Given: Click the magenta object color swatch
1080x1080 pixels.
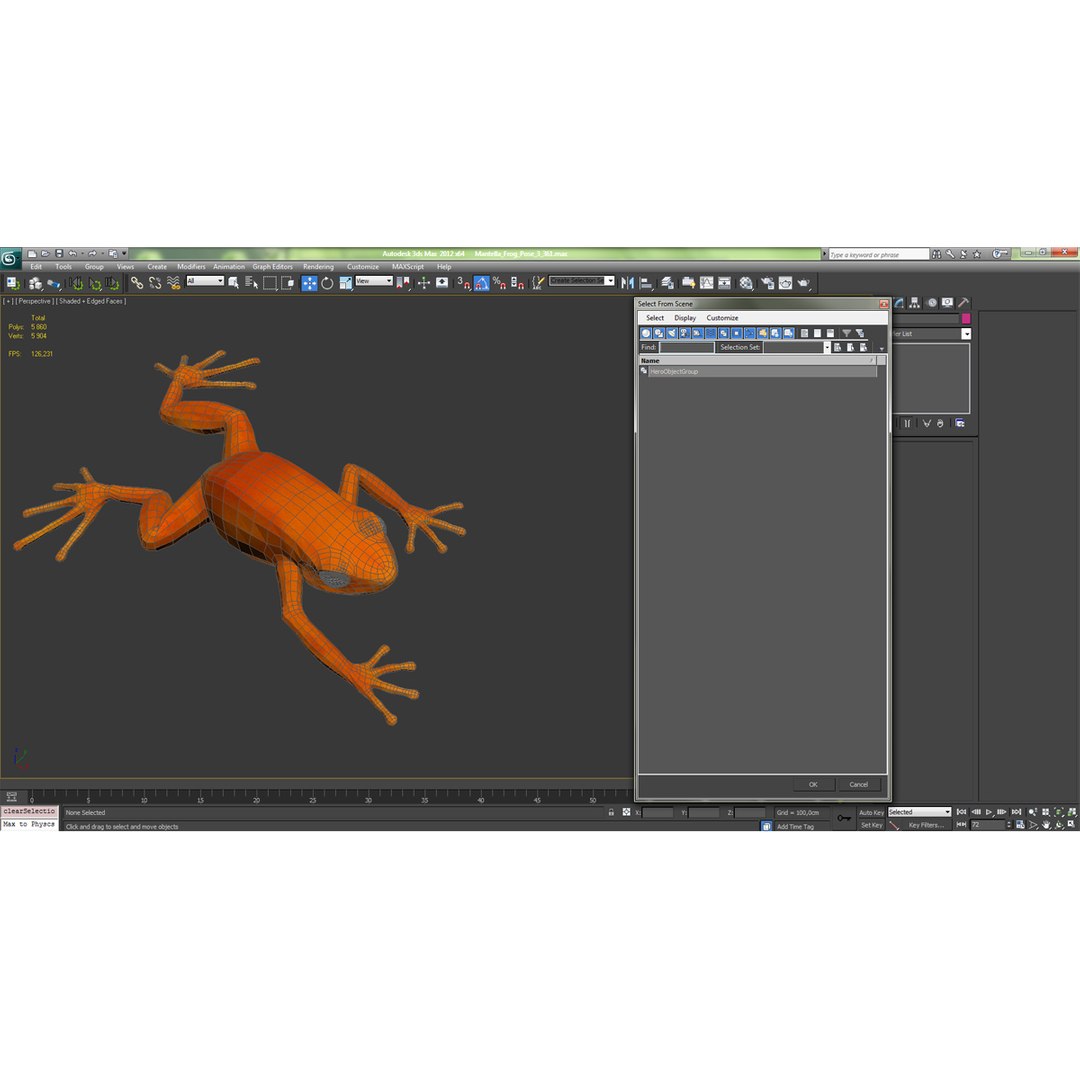Looking at the screenshot, I should (966, 318).
